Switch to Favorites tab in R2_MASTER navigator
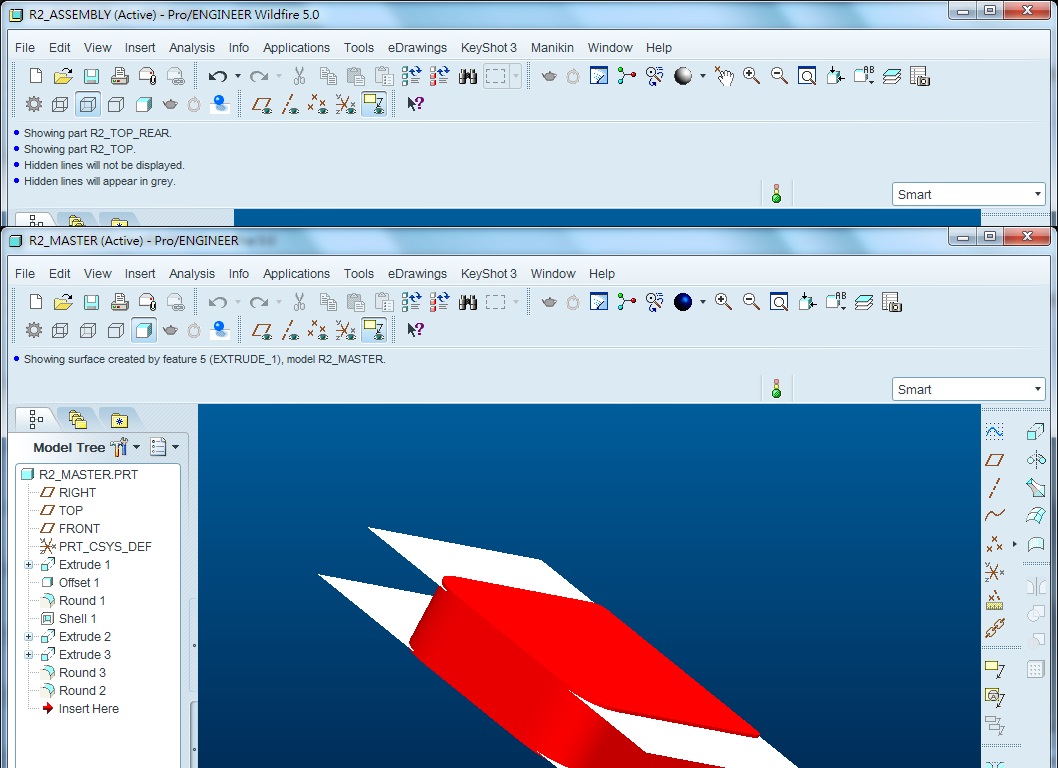Screen dimensions: 1058x768 tap(119, 420)
